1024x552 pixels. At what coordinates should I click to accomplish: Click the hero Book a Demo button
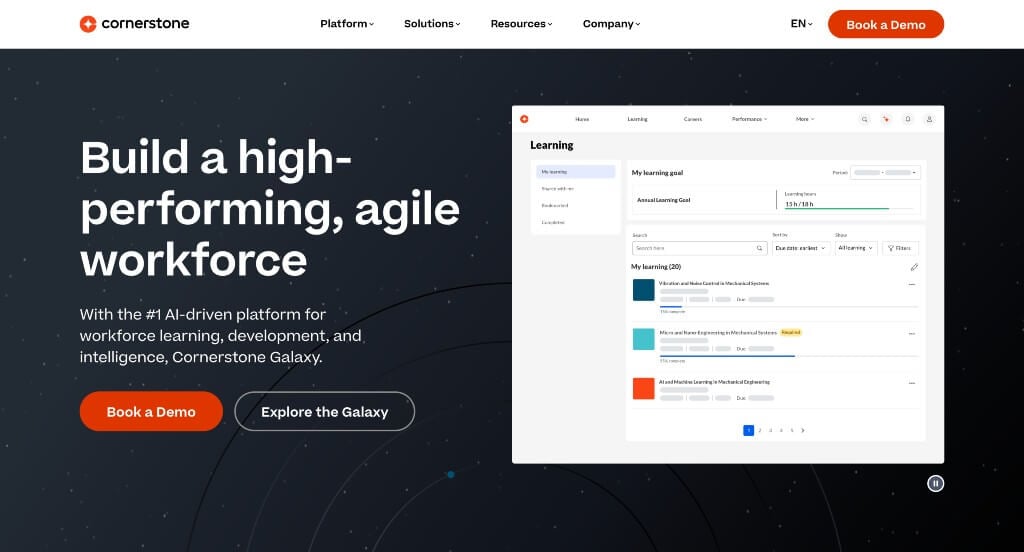tap(151, 412)
